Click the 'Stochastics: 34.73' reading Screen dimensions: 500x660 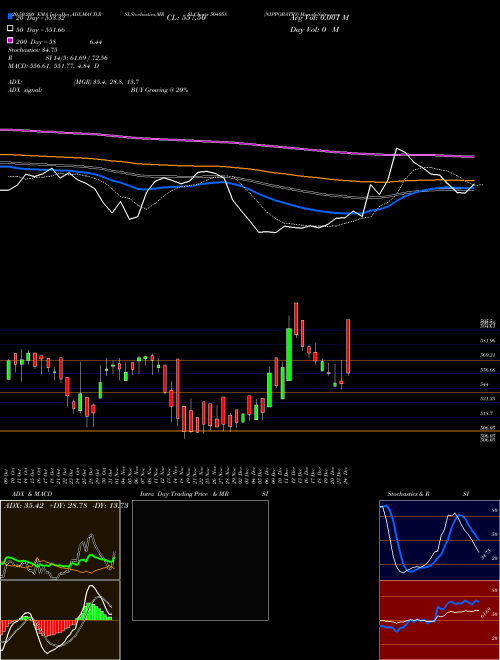point(32,50)
